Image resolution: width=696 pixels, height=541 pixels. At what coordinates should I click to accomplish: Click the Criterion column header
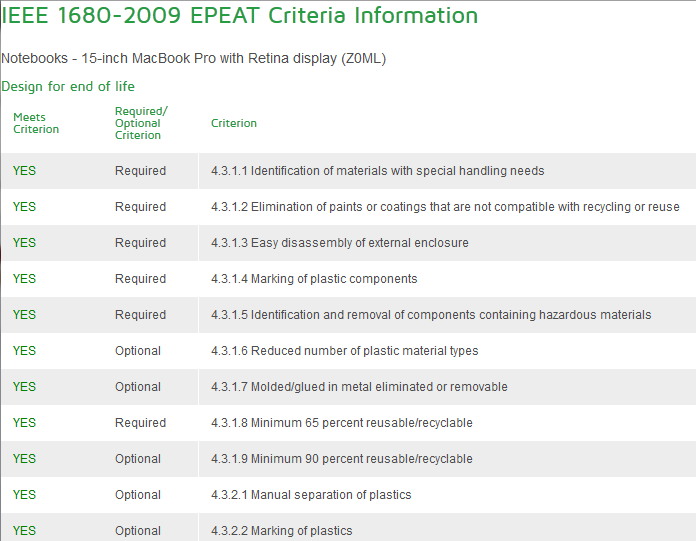(x=234, y=123)
